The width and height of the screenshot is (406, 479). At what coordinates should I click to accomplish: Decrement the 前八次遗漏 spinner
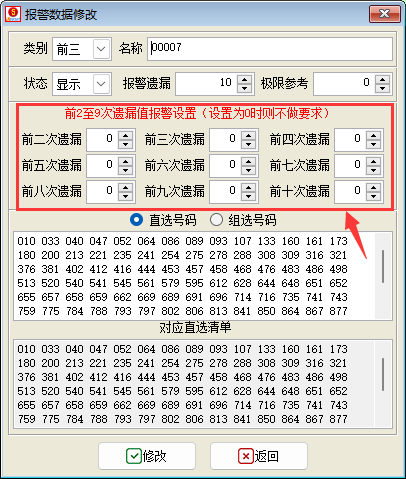coord(125,196)
